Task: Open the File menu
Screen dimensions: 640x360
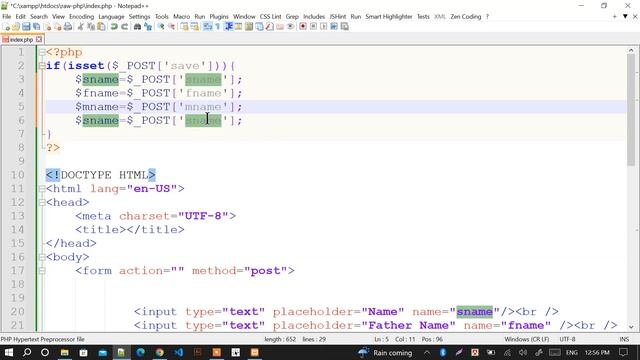Action: [7, 16]
